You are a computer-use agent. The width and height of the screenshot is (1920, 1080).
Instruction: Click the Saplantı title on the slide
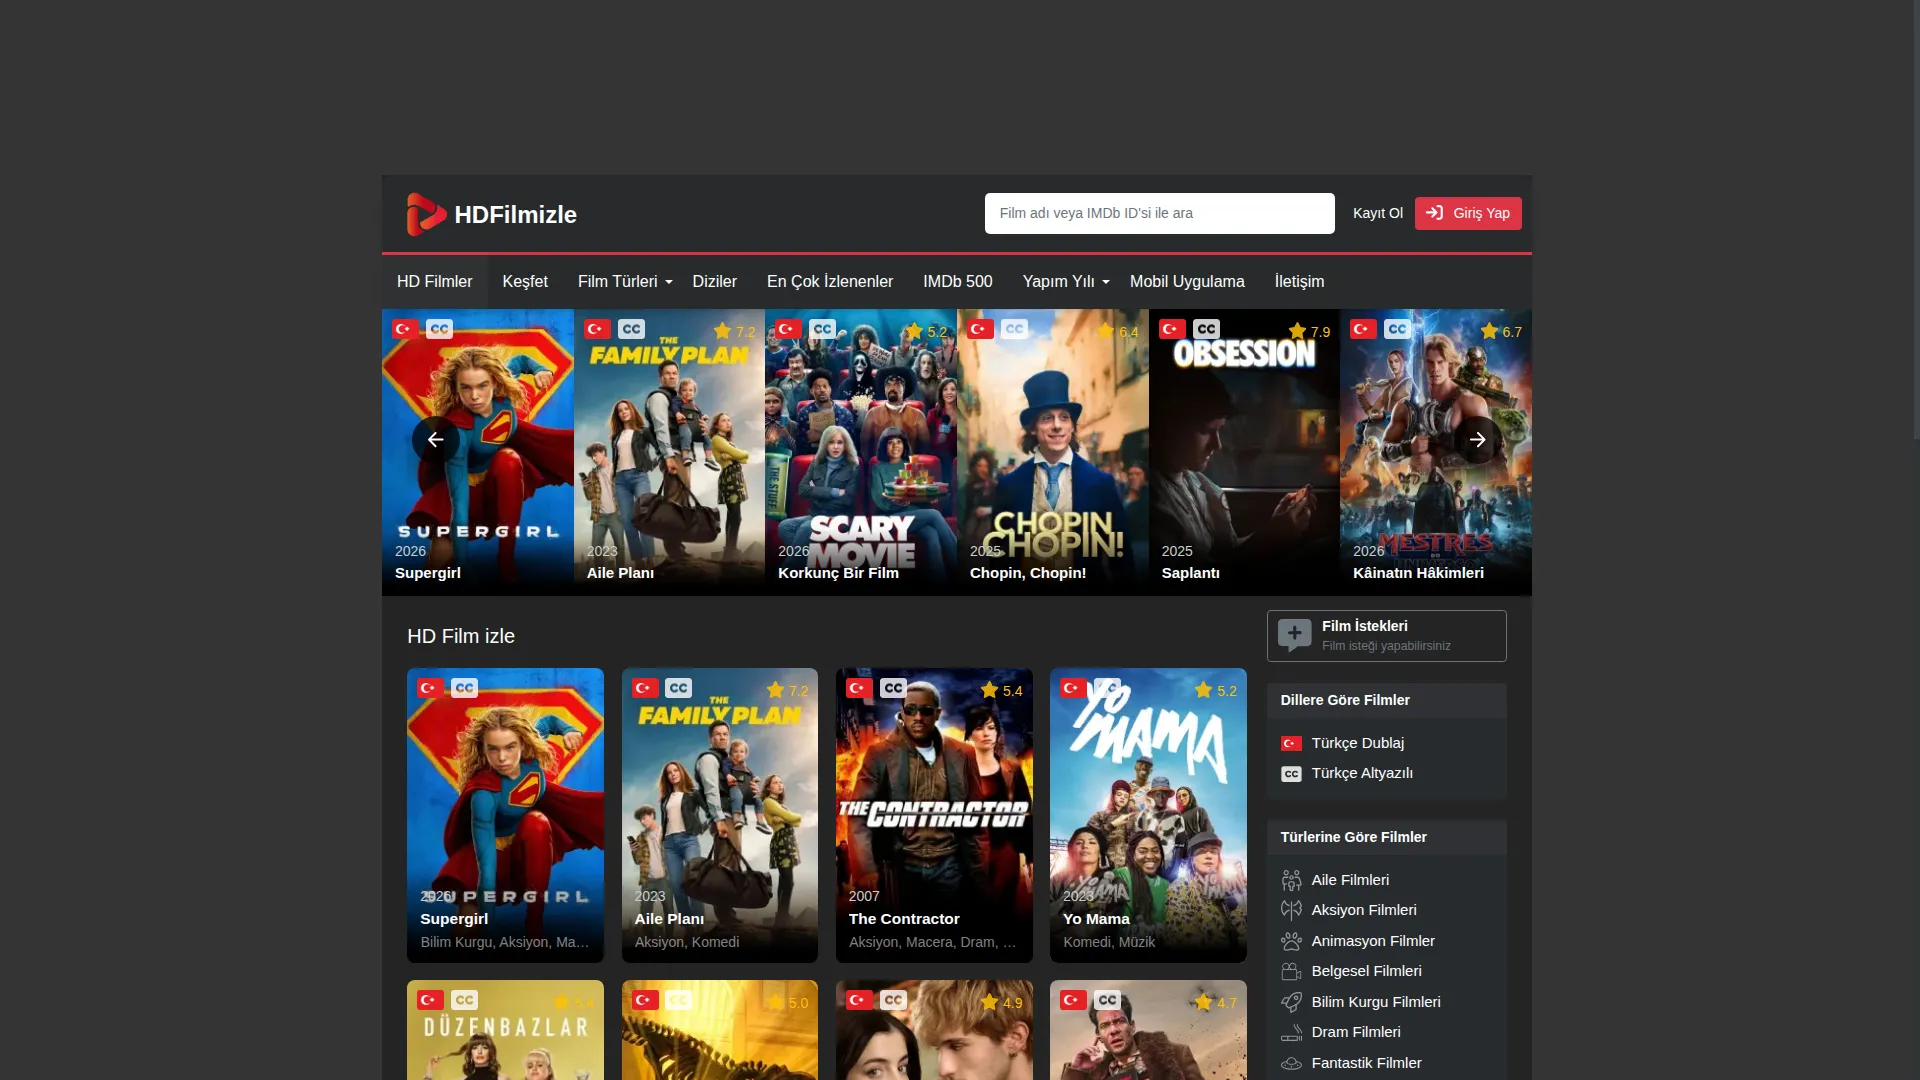click(1190, 573)
